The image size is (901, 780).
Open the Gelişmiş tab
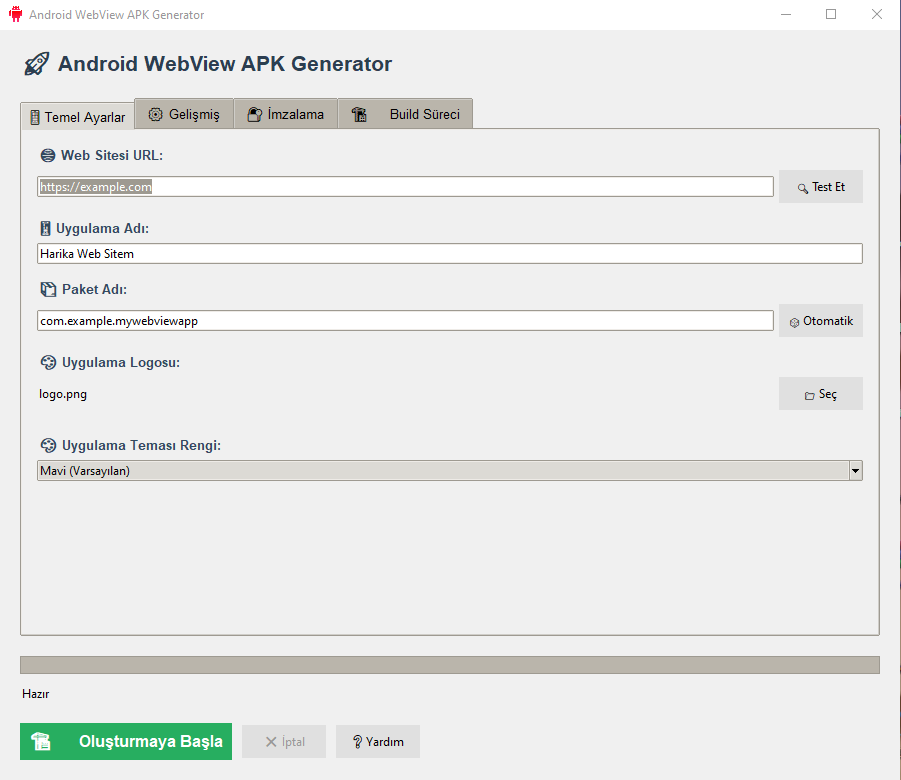[x=184, y=114]
